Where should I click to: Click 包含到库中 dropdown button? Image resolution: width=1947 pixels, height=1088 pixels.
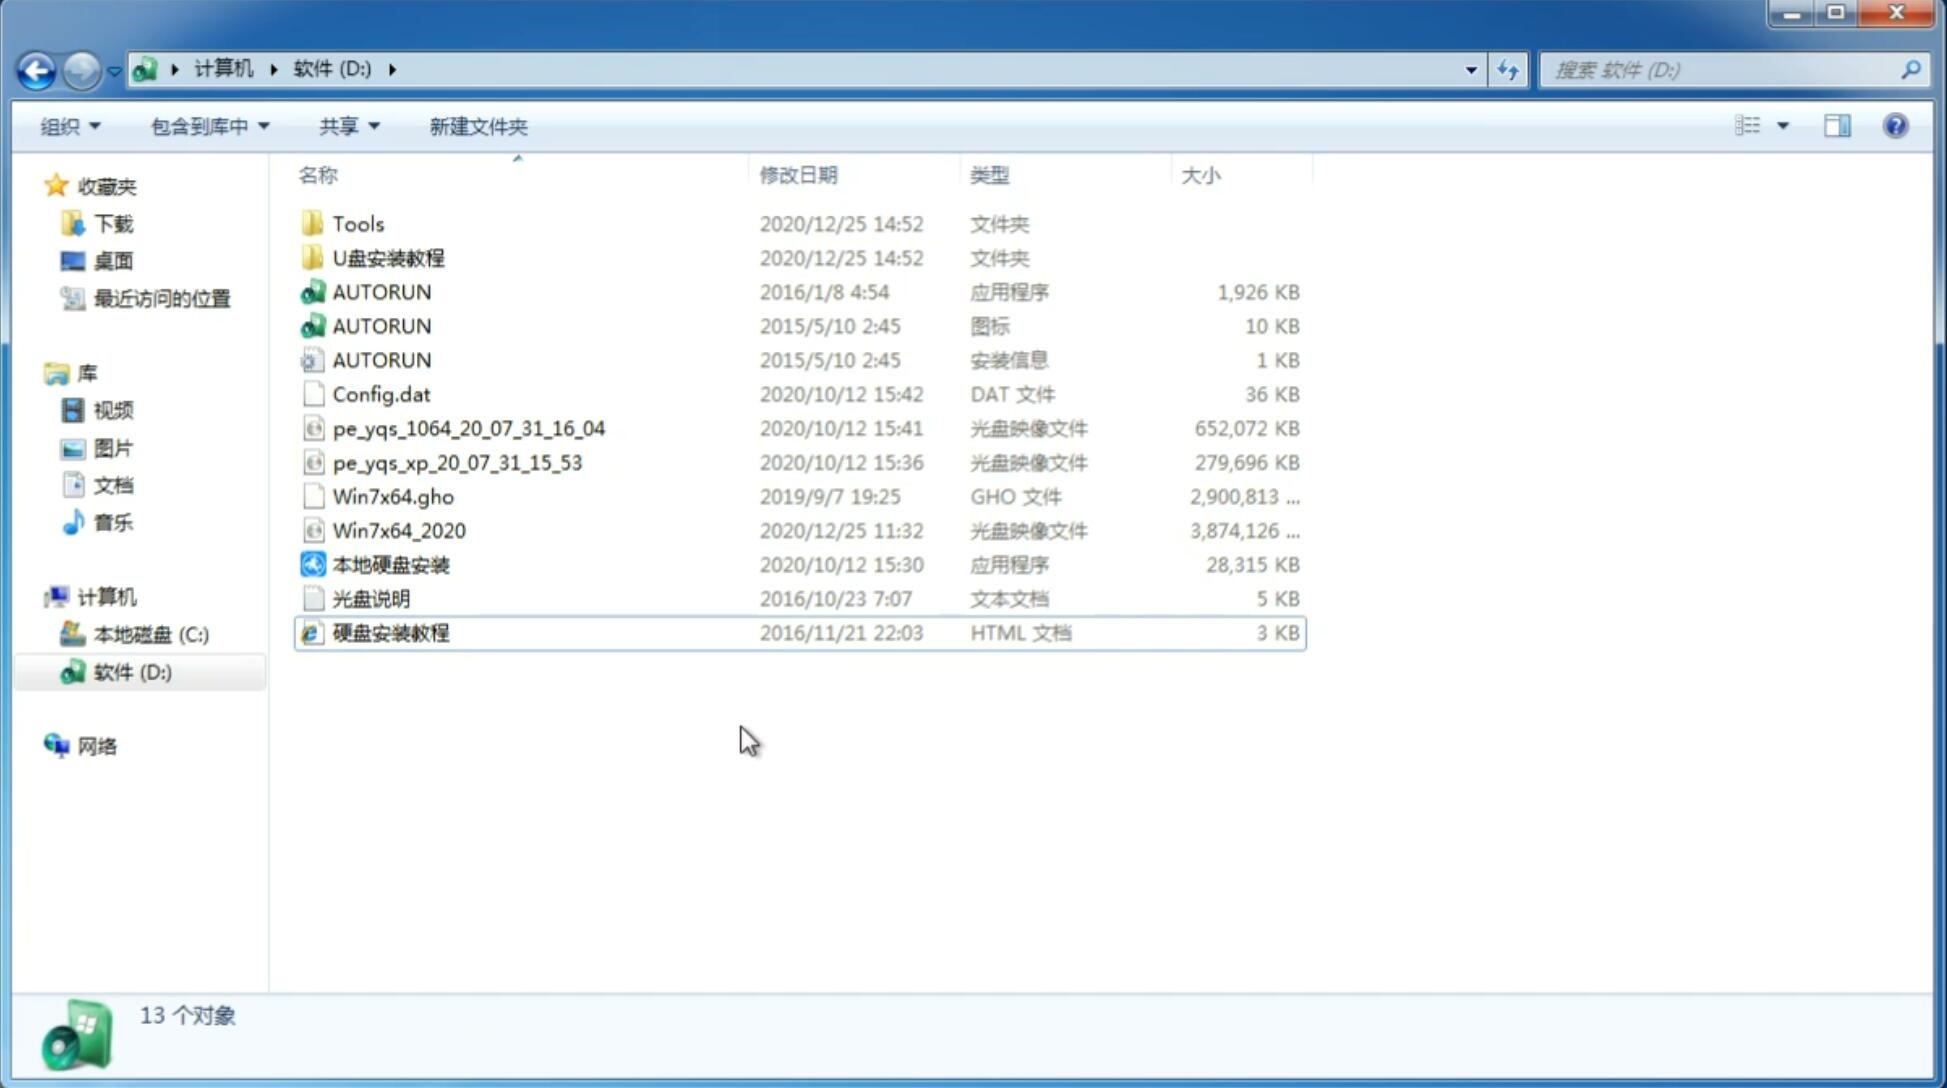pos(207,126)
